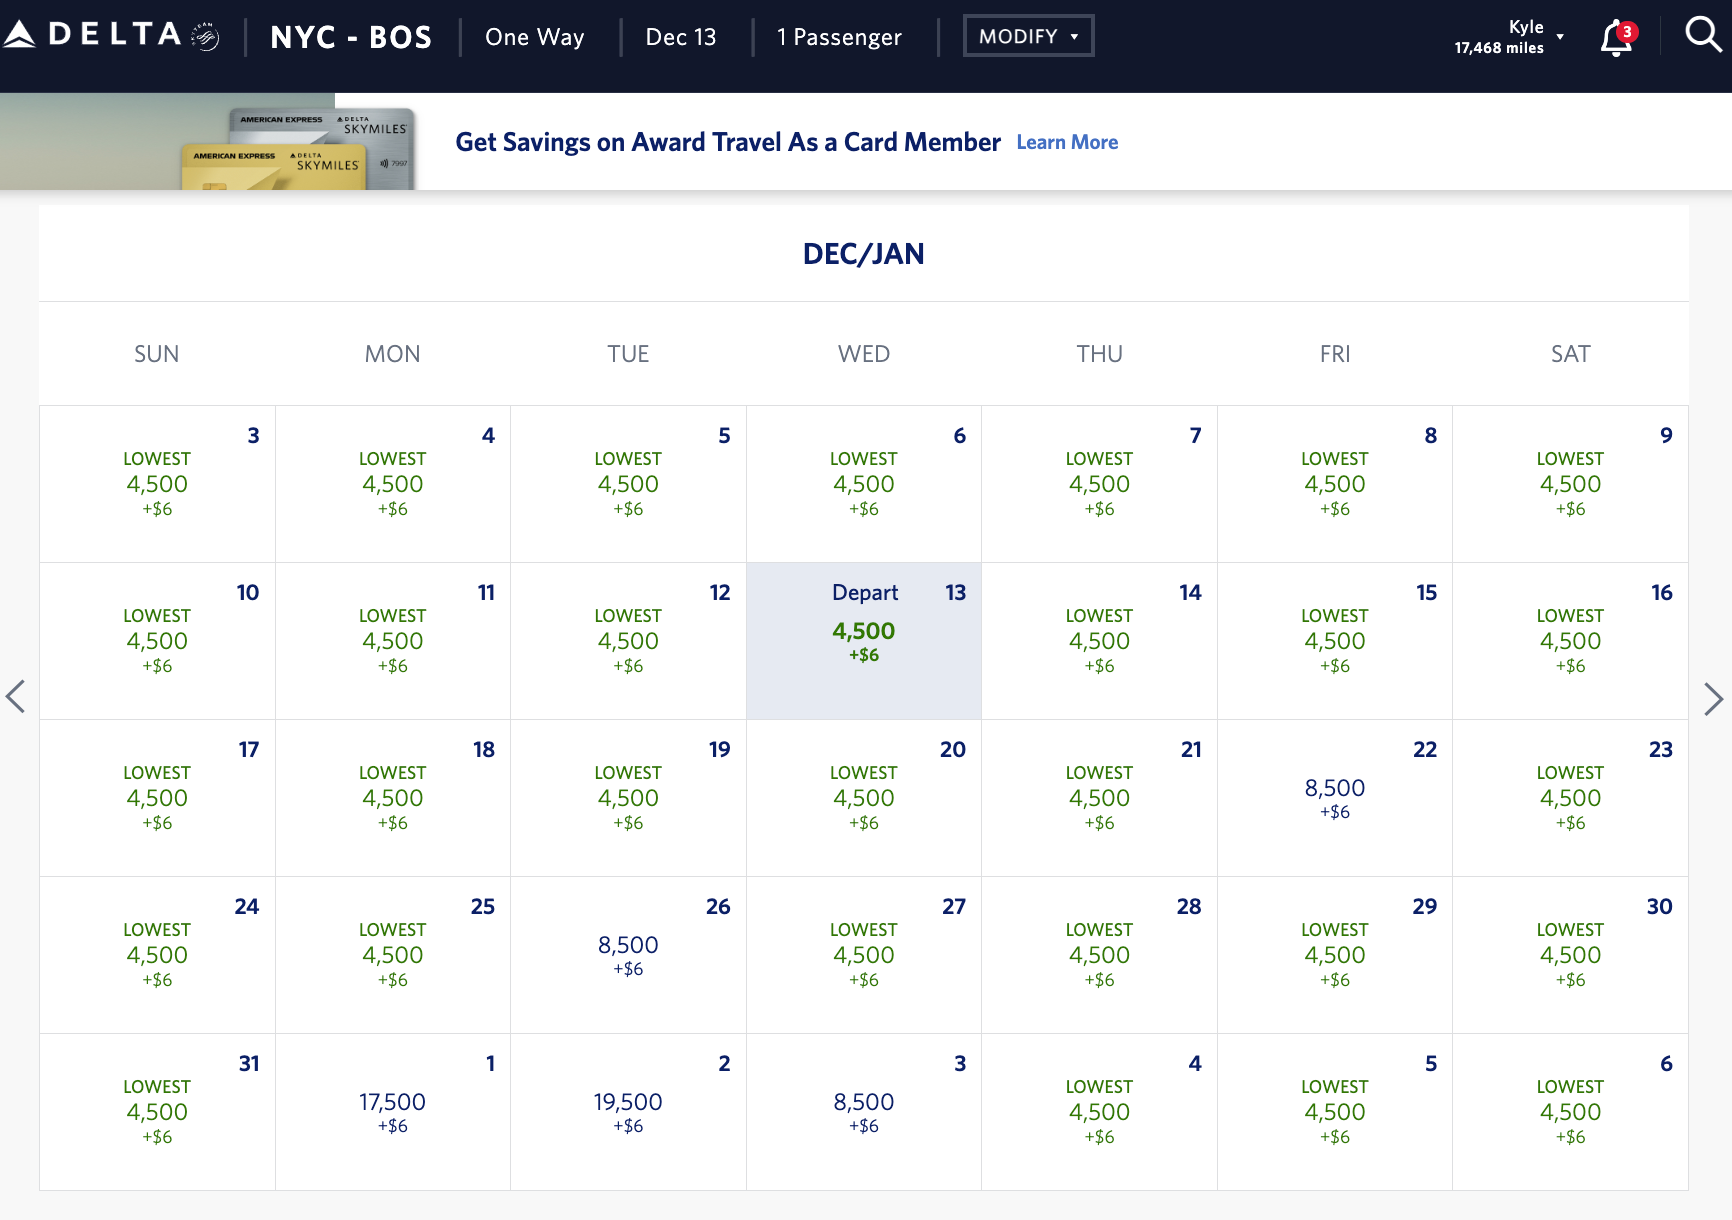The width and height of the screenshot is (1732, 1220).
Task: Click the NYC - BOS route label
Action: (x=350, y=36)
